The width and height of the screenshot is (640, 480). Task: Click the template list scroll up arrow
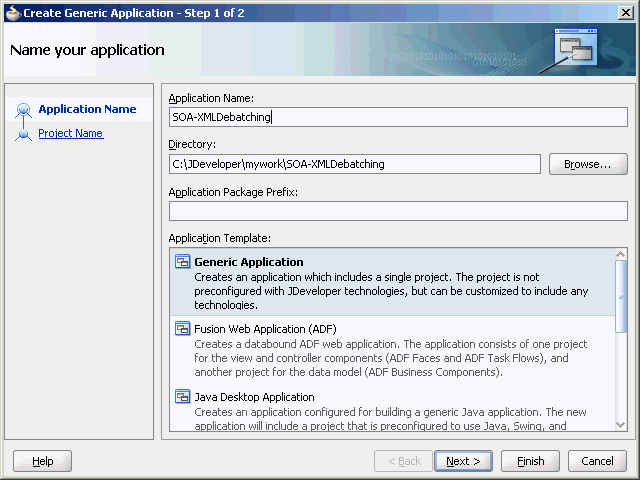[x=620, y=254]
